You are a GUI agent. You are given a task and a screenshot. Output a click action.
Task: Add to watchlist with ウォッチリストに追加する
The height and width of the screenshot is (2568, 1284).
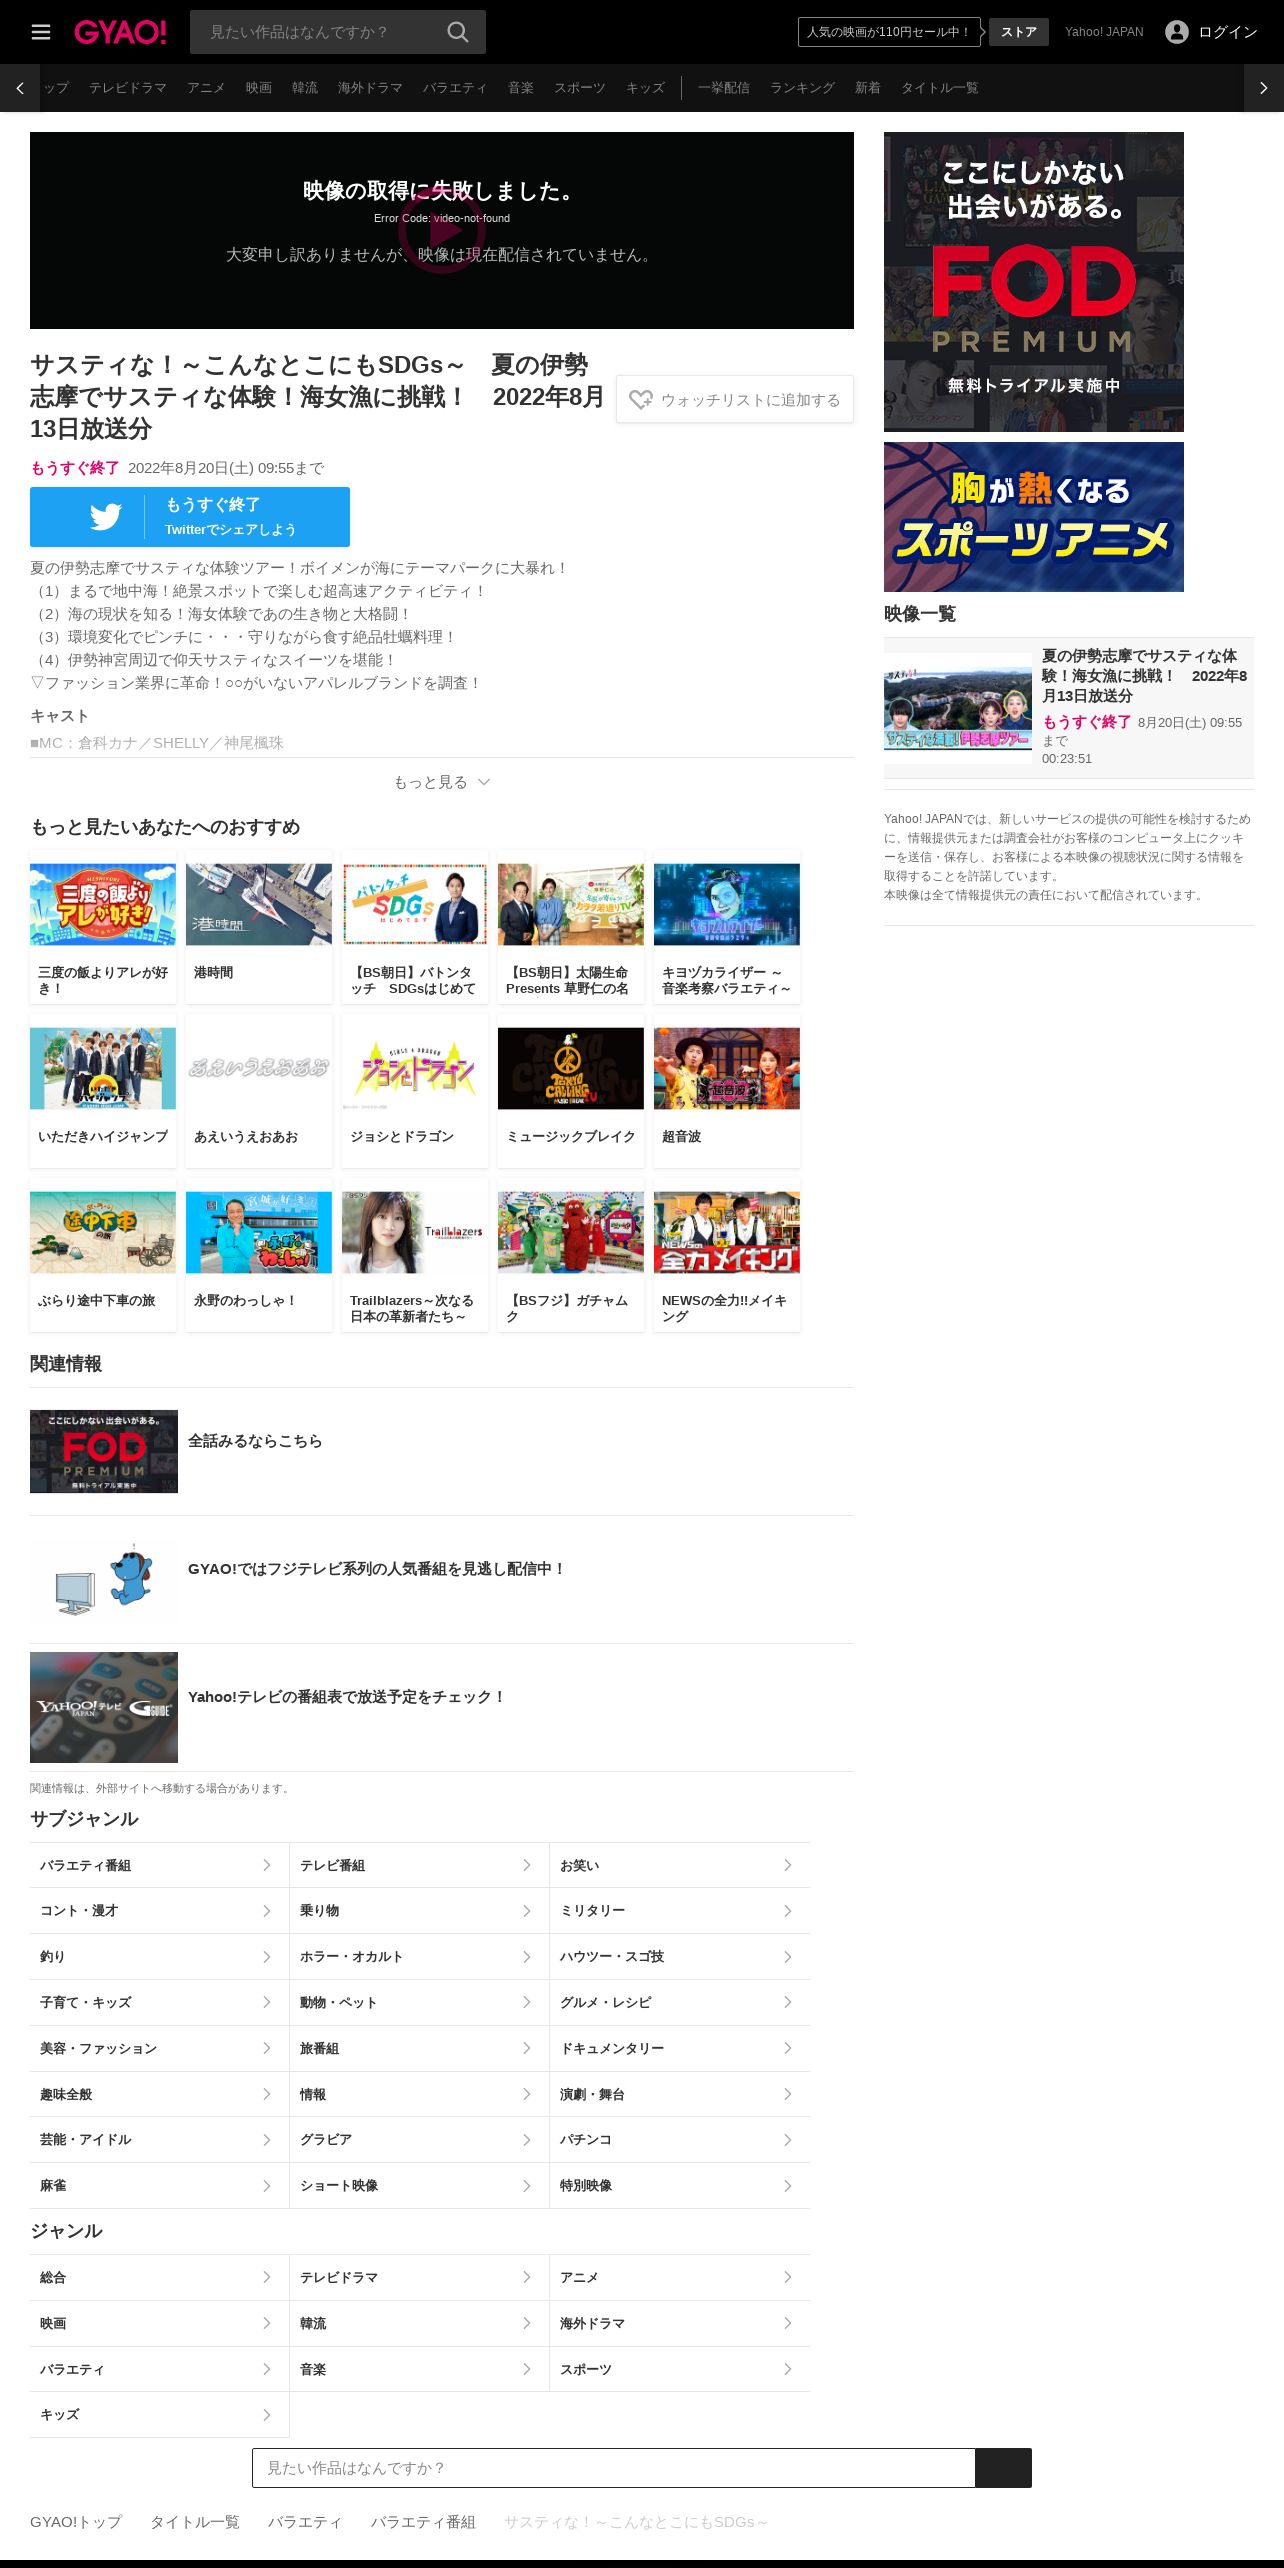click(735, 399)
